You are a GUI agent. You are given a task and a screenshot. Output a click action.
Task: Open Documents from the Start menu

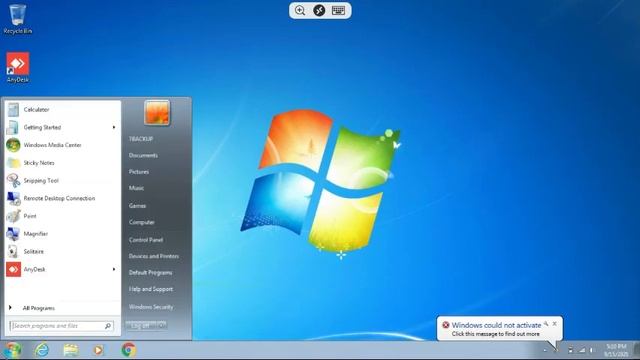pos(143,155)
